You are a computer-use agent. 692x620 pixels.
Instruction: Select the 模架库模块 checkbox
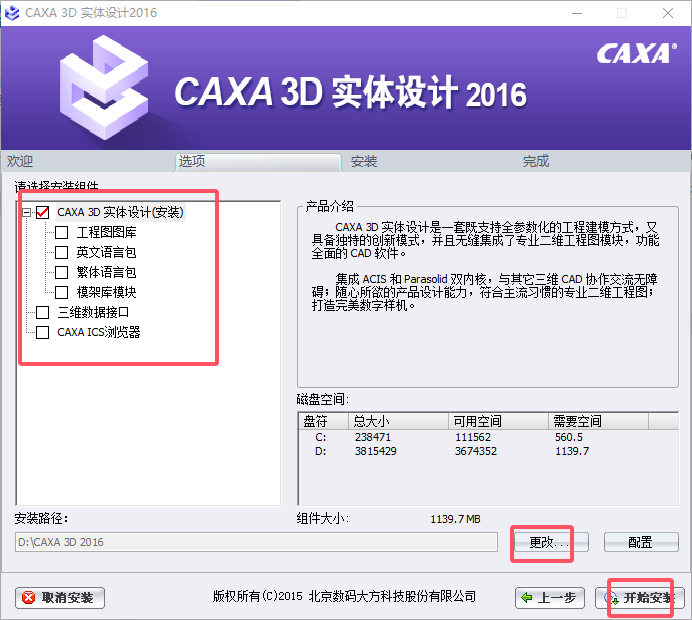coord(61,292)
